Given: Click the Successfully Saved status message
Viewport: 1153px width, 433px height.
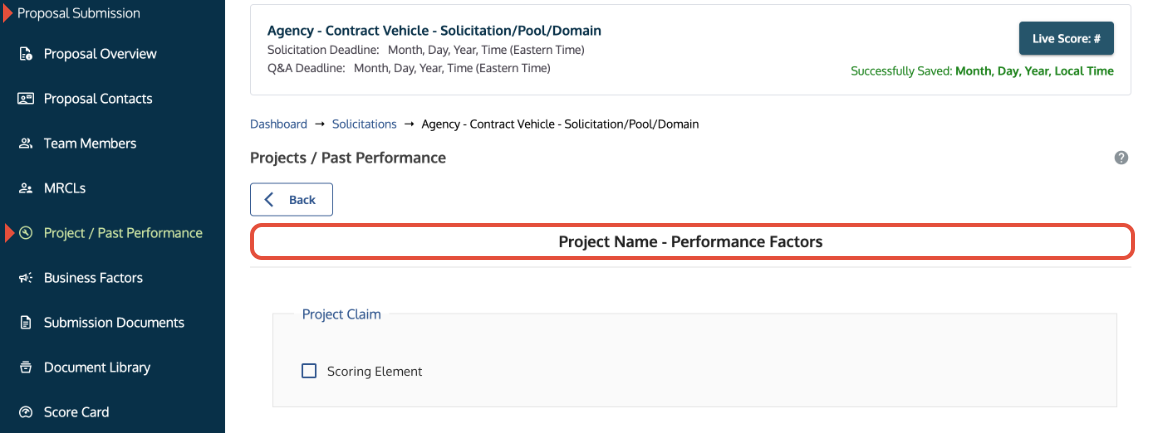Looking at the screenshot, I should [982, 71].
